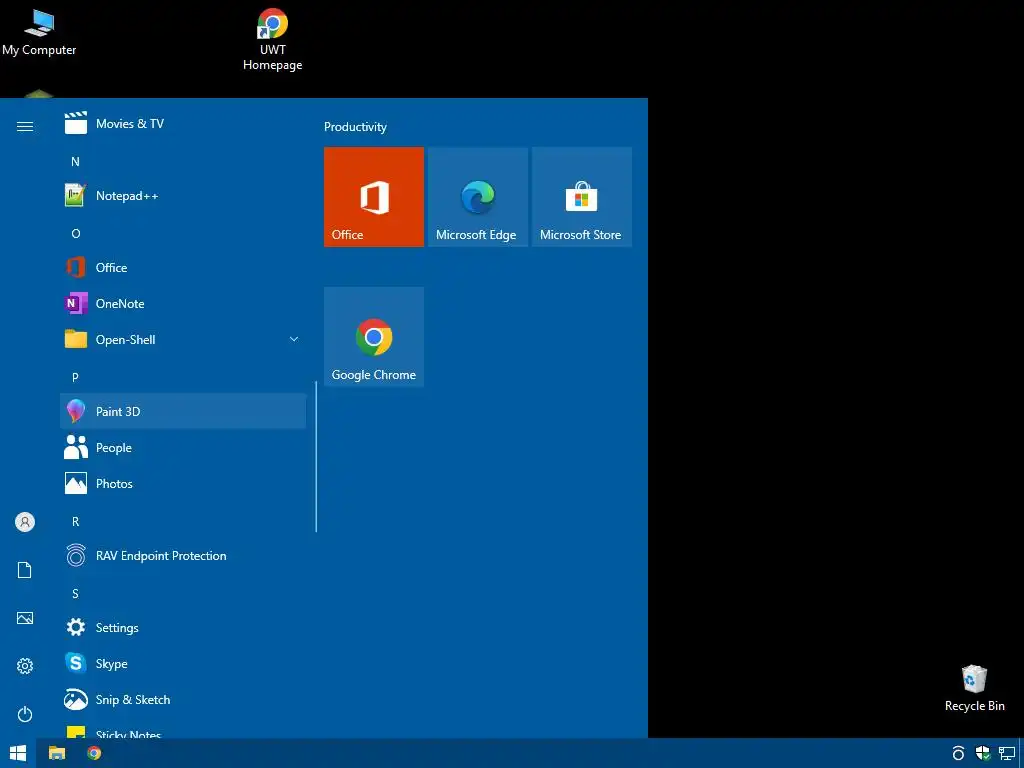This screenshot has height=768, width=1024.
Task: Launch Paint 3D
Action: coord(183,411)
